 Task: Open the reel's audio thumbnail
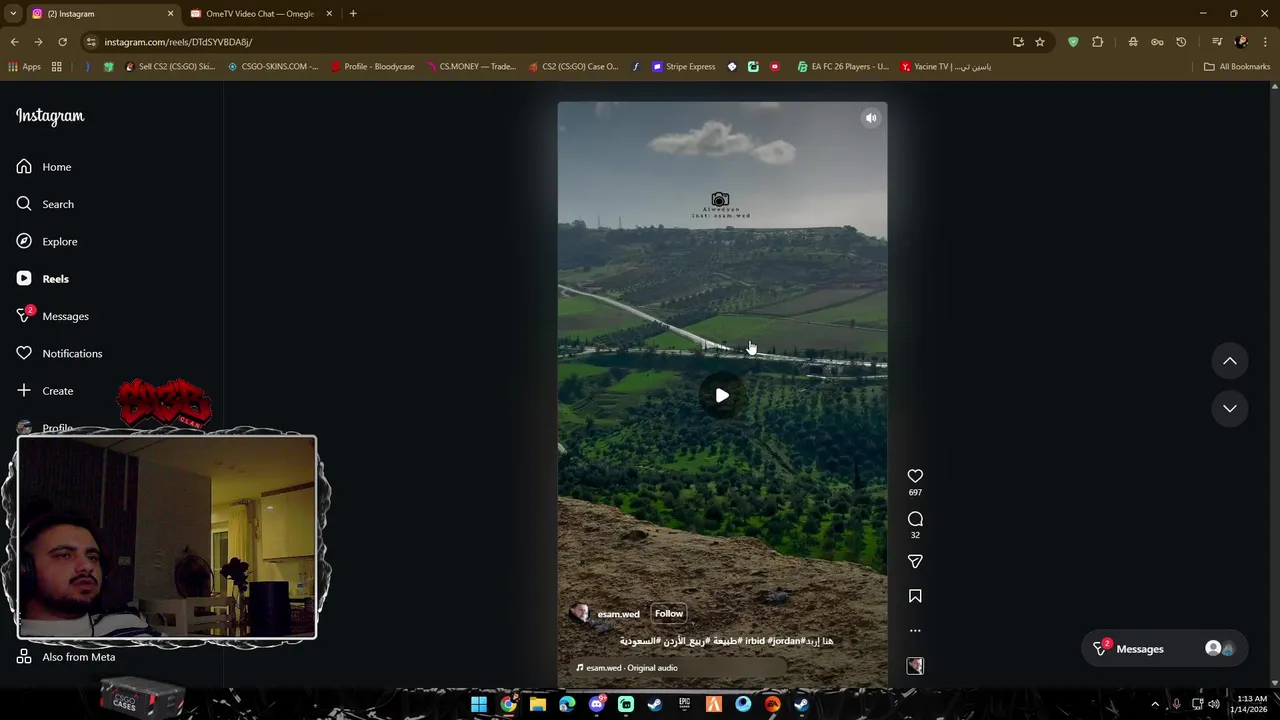click(915, 666)
